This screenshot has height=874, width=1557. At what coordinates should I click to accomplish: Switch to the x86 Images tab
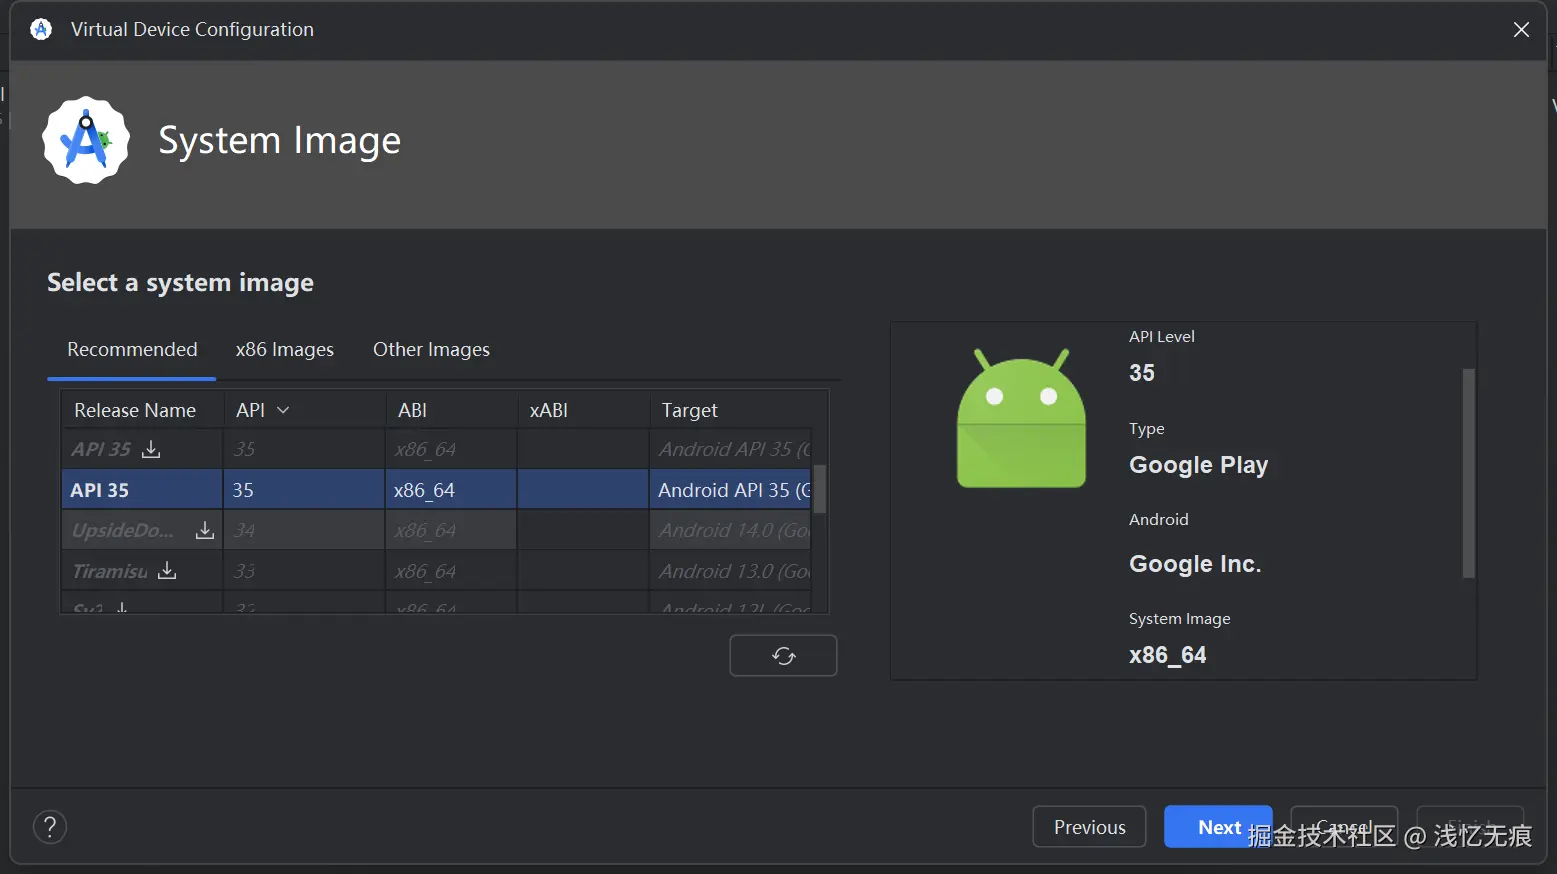coord(285,350)
